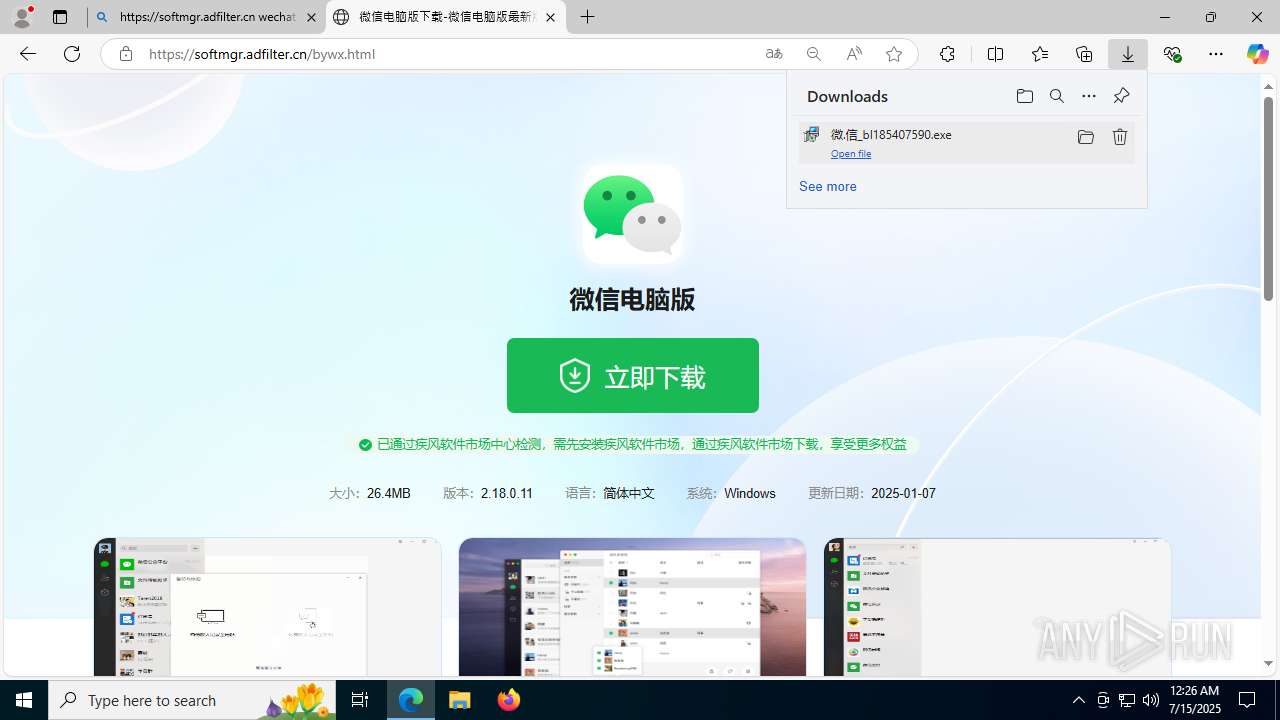Open the Windows Start menu

point(24,700)
